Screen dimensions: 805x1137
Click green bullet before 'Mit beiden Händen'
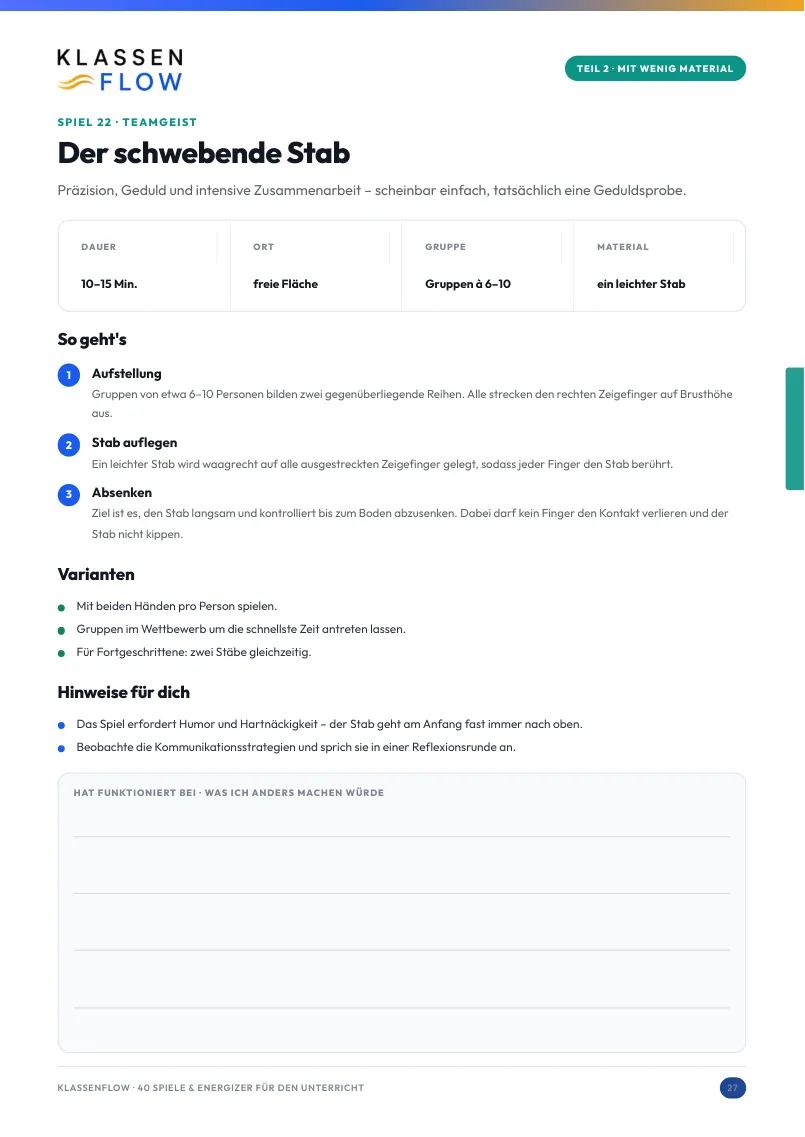tap(62, 608)
